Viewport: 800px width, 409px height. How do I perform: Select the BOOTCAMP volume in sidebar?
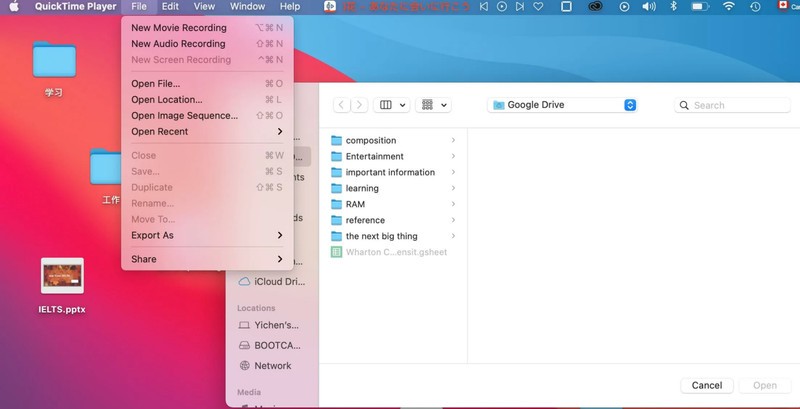point(270,345)
